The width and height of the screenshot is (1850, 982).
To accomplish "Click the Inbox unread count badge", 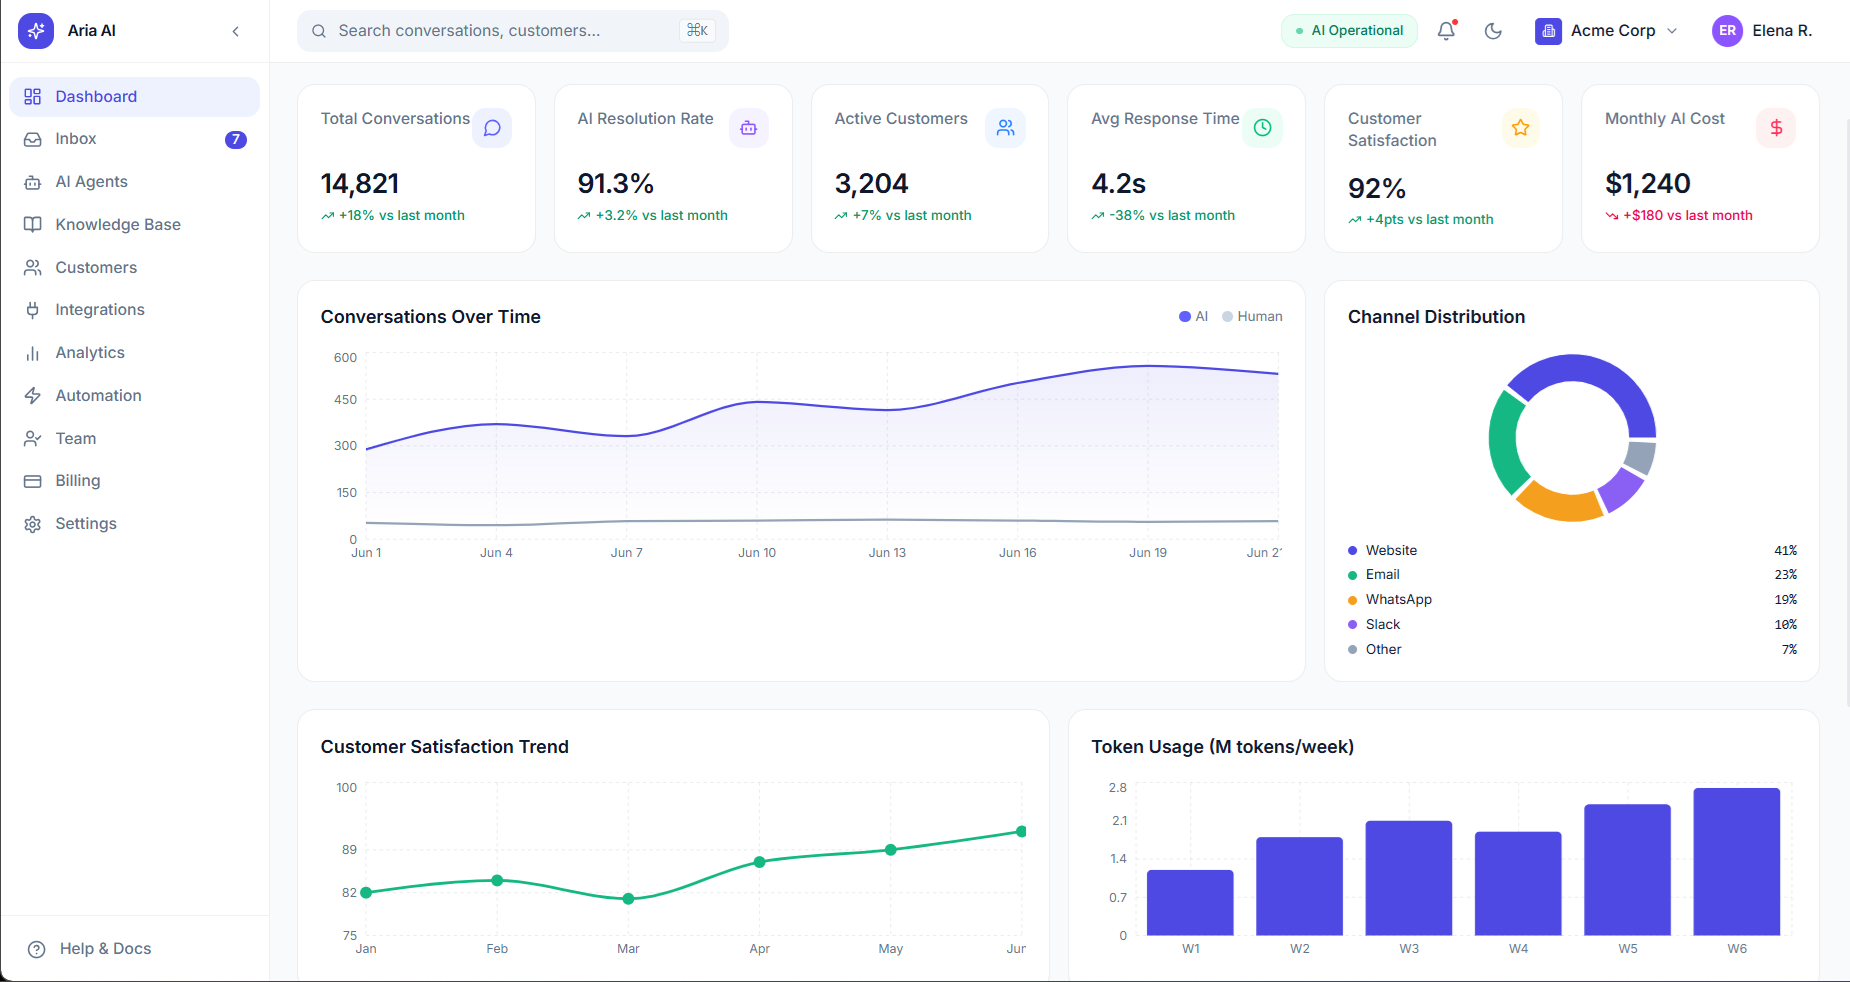I will (x=236, y=139).
